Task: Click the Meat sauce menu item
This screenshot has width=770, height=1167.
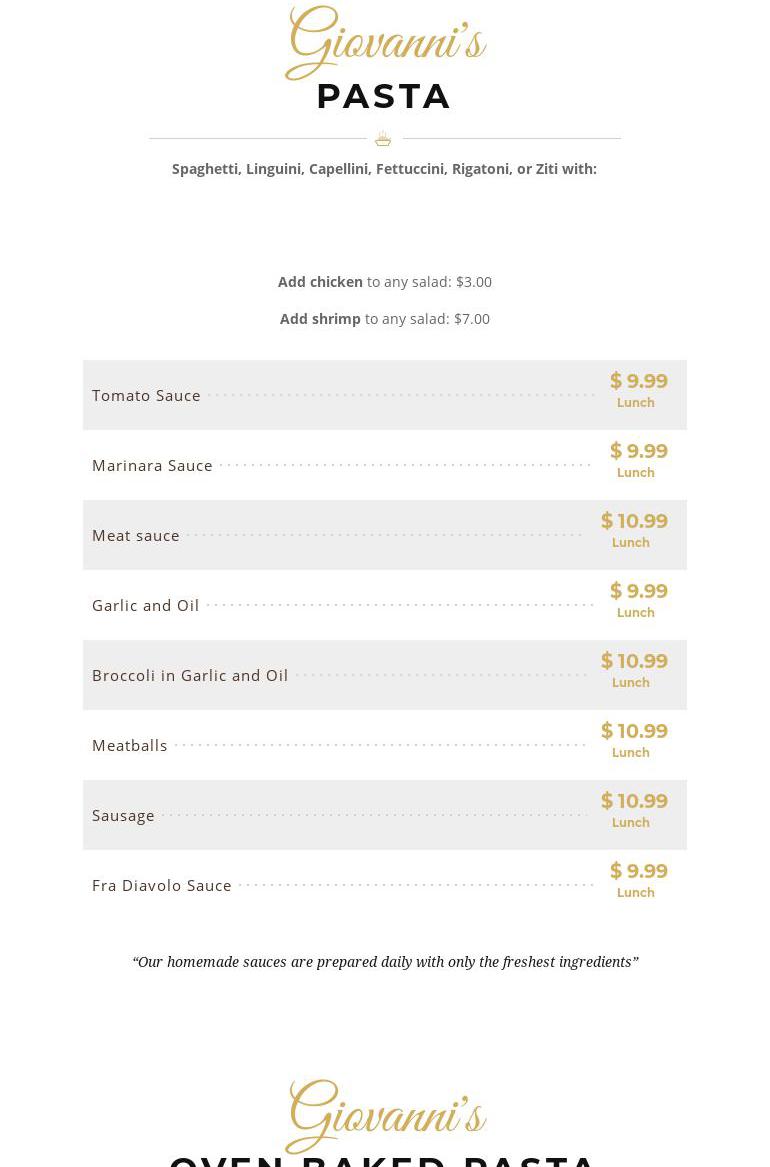Action: (136, 536)
